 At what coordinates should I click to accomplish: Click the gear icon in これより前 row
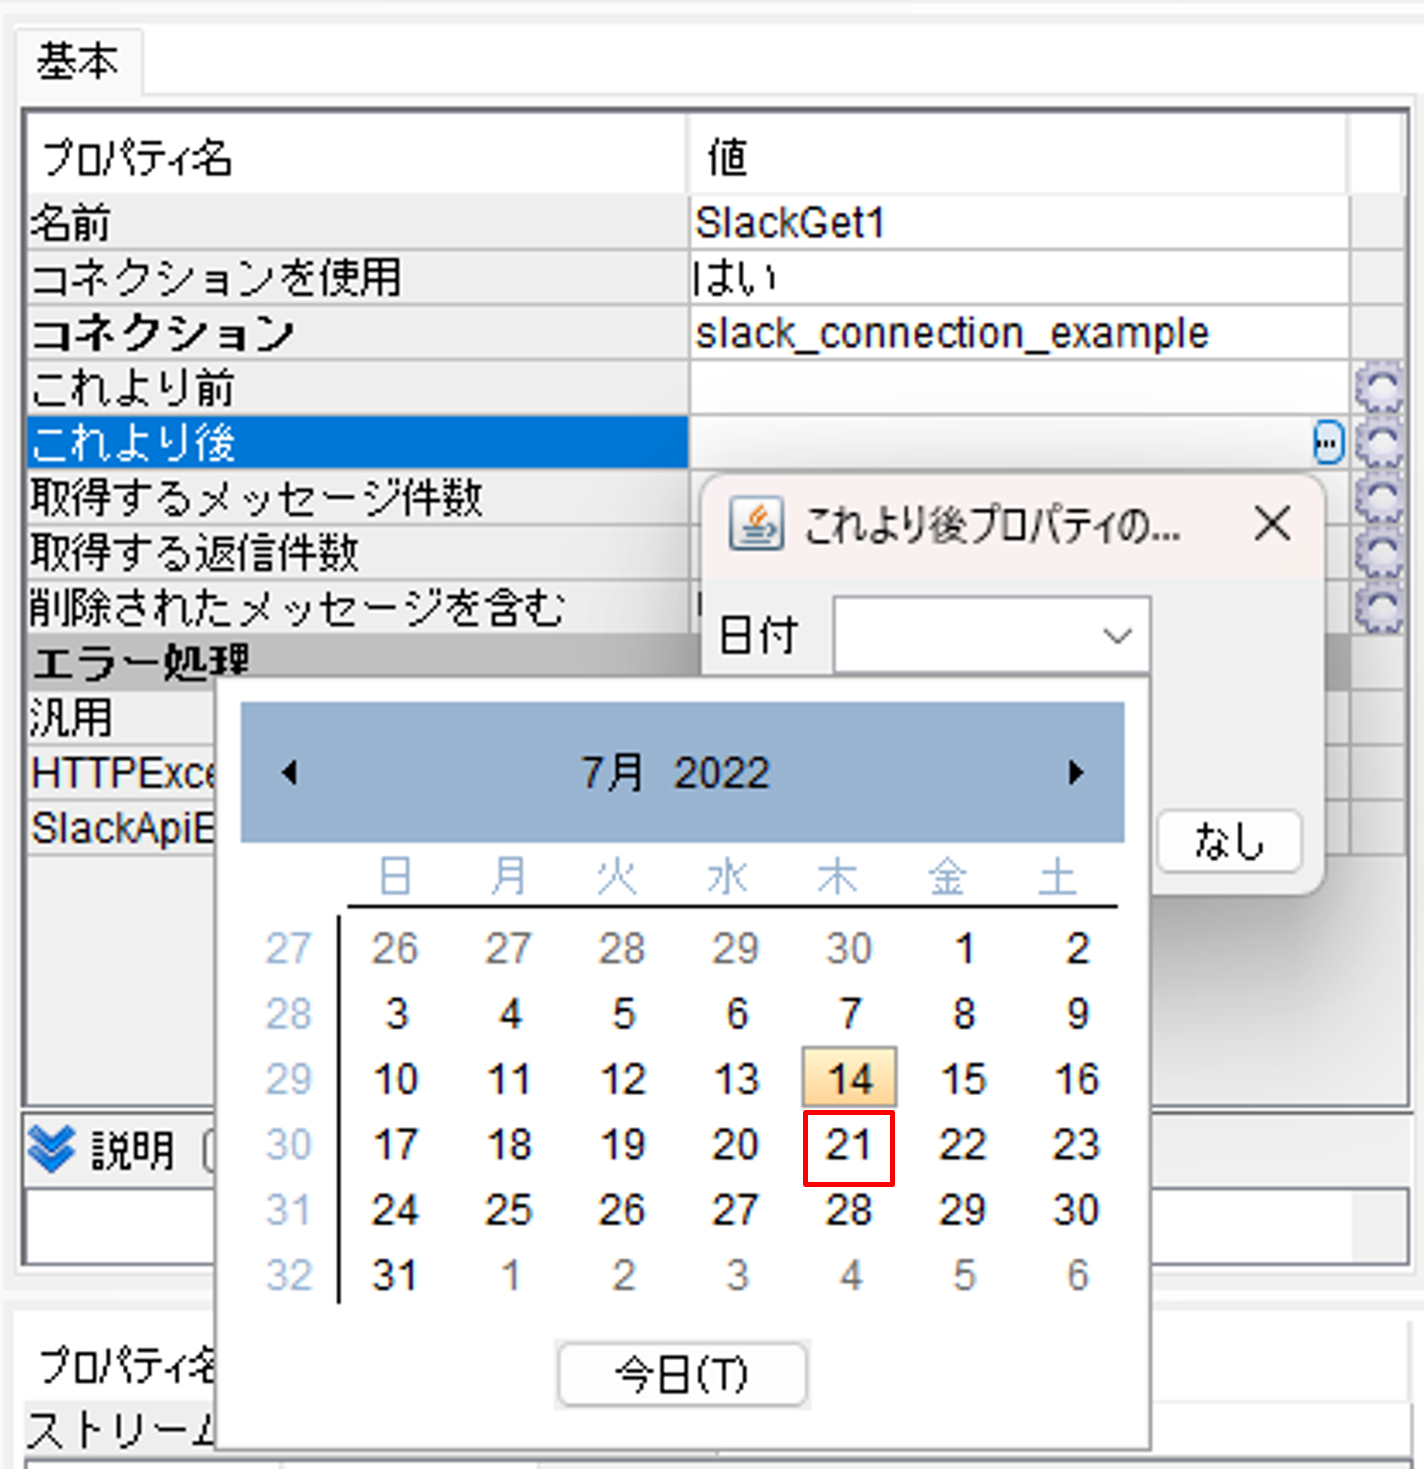1379,388
